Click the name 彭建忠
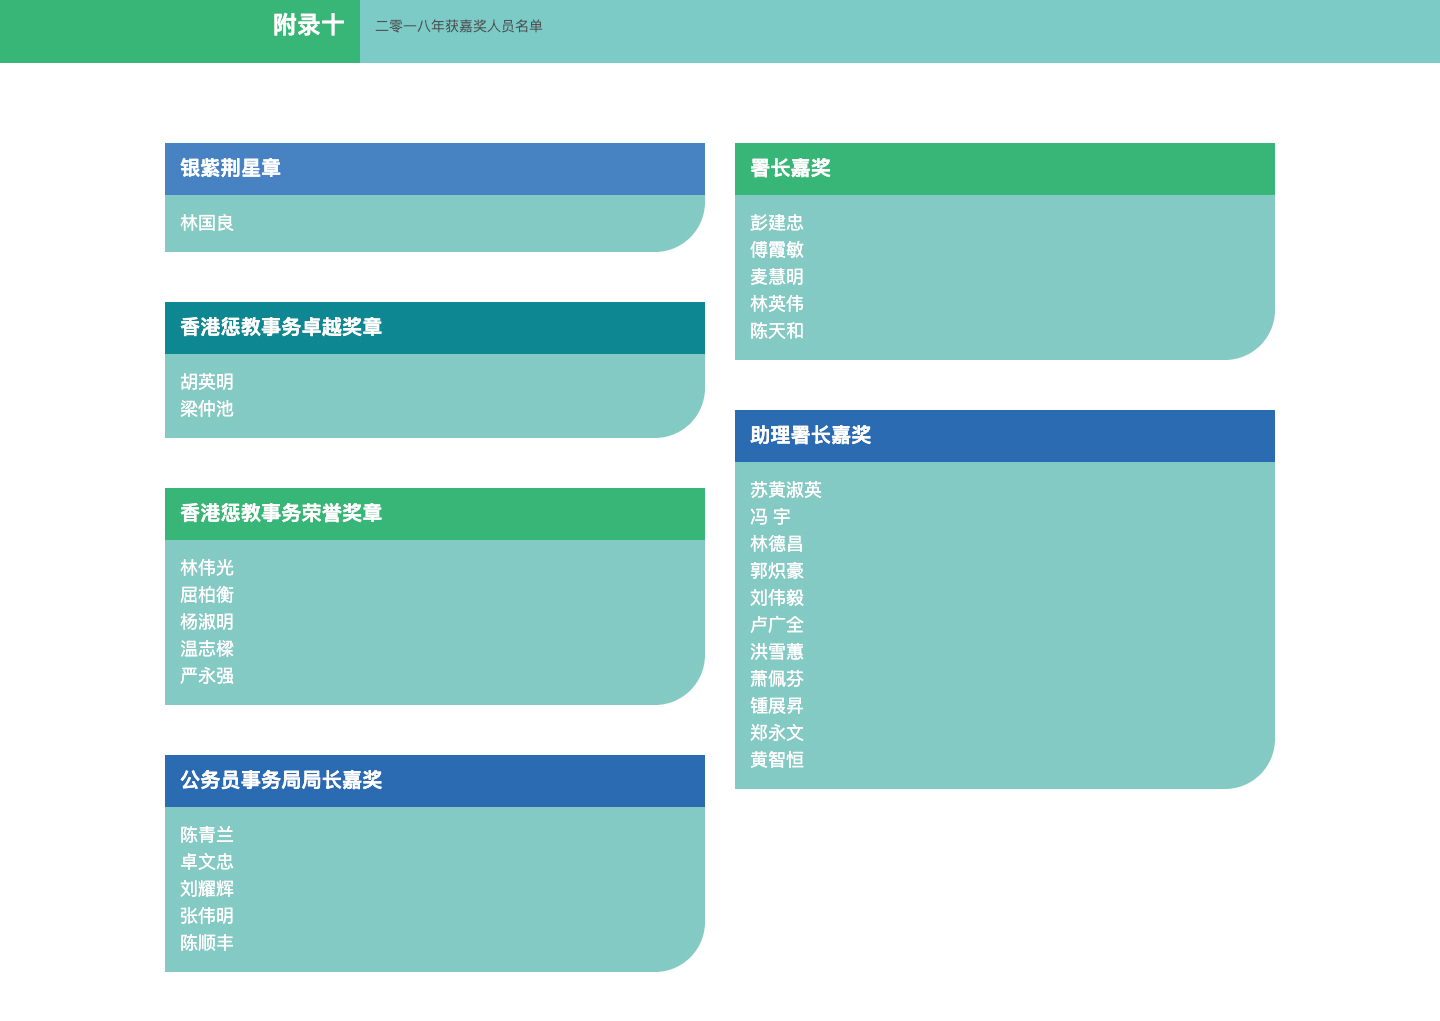The height and width of the screenshot is (1021, 1440). (x=777, y=223)
